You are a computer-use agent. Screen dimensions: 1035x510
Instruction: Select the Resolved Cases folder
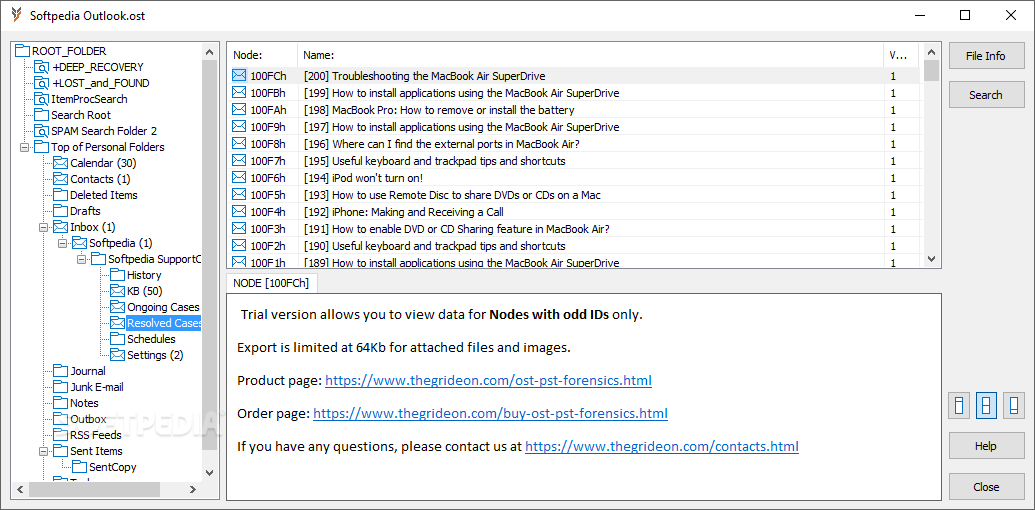(x=164, y=323)
